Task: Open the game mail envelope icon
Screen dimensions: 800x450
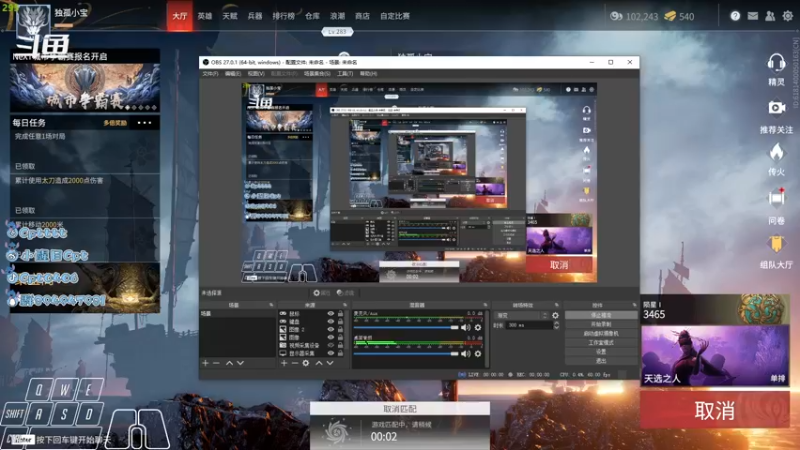Action: (753, 16)
